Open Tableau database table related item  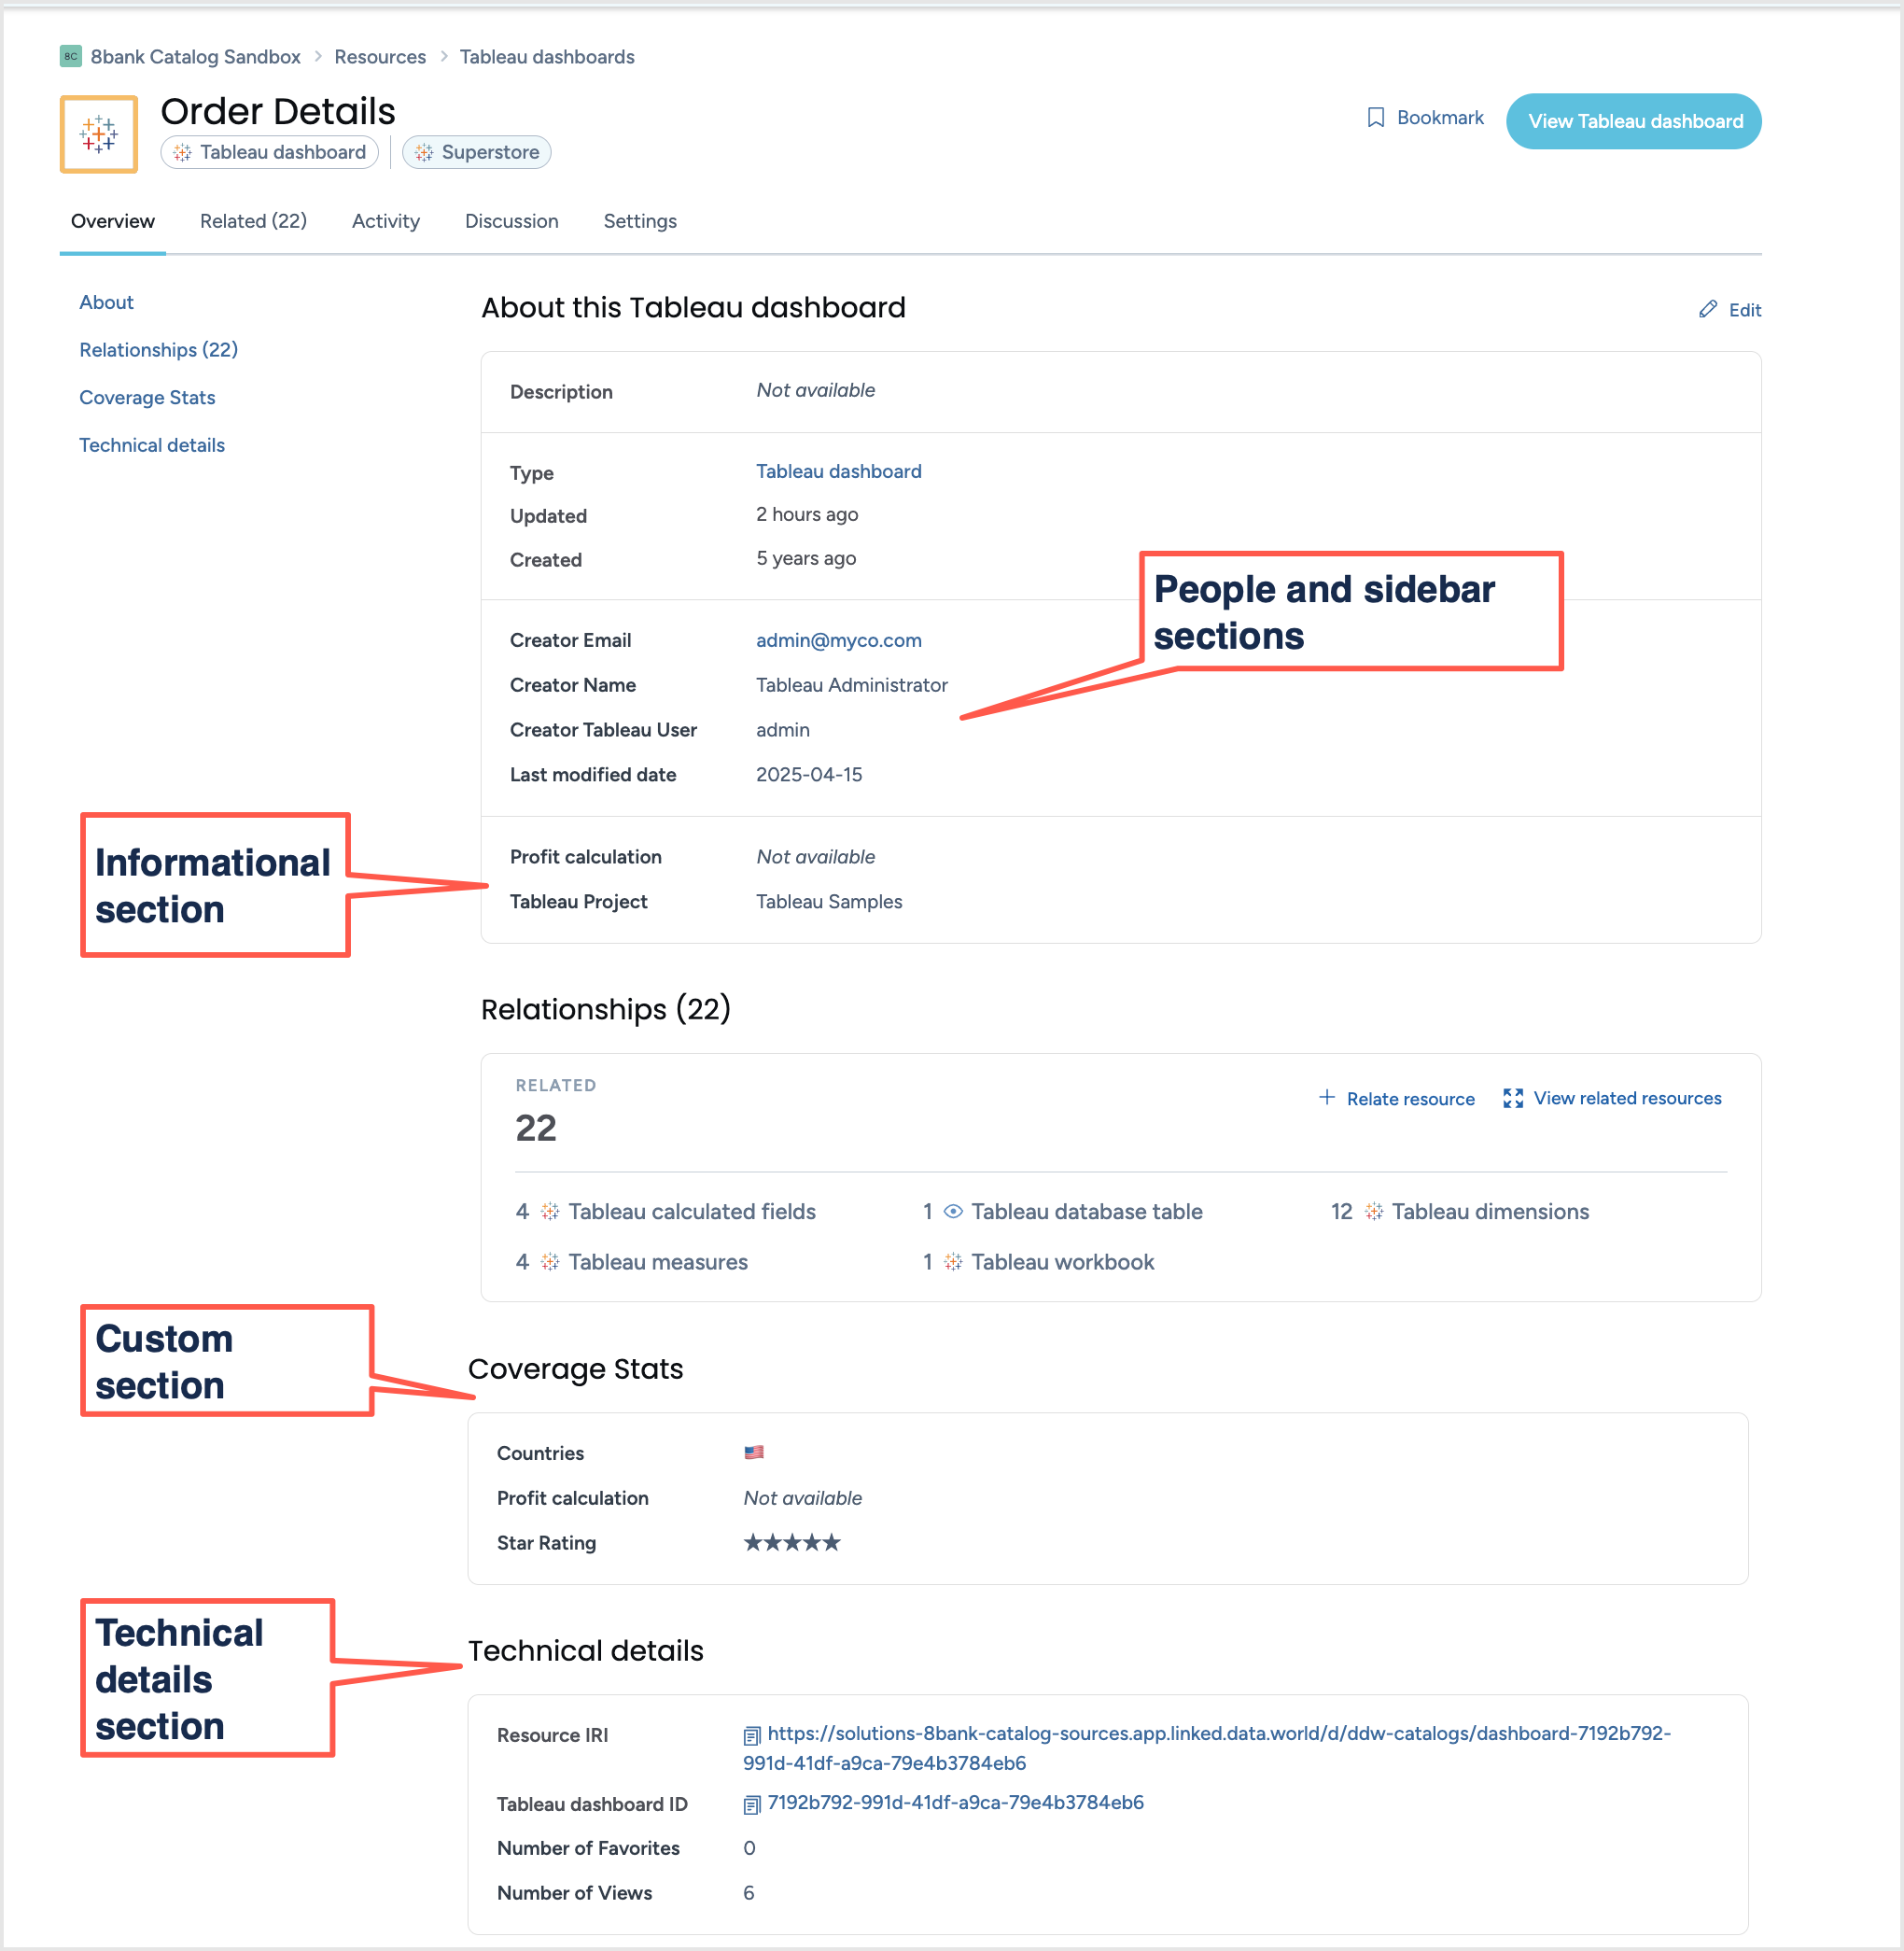(1086, 1211)
